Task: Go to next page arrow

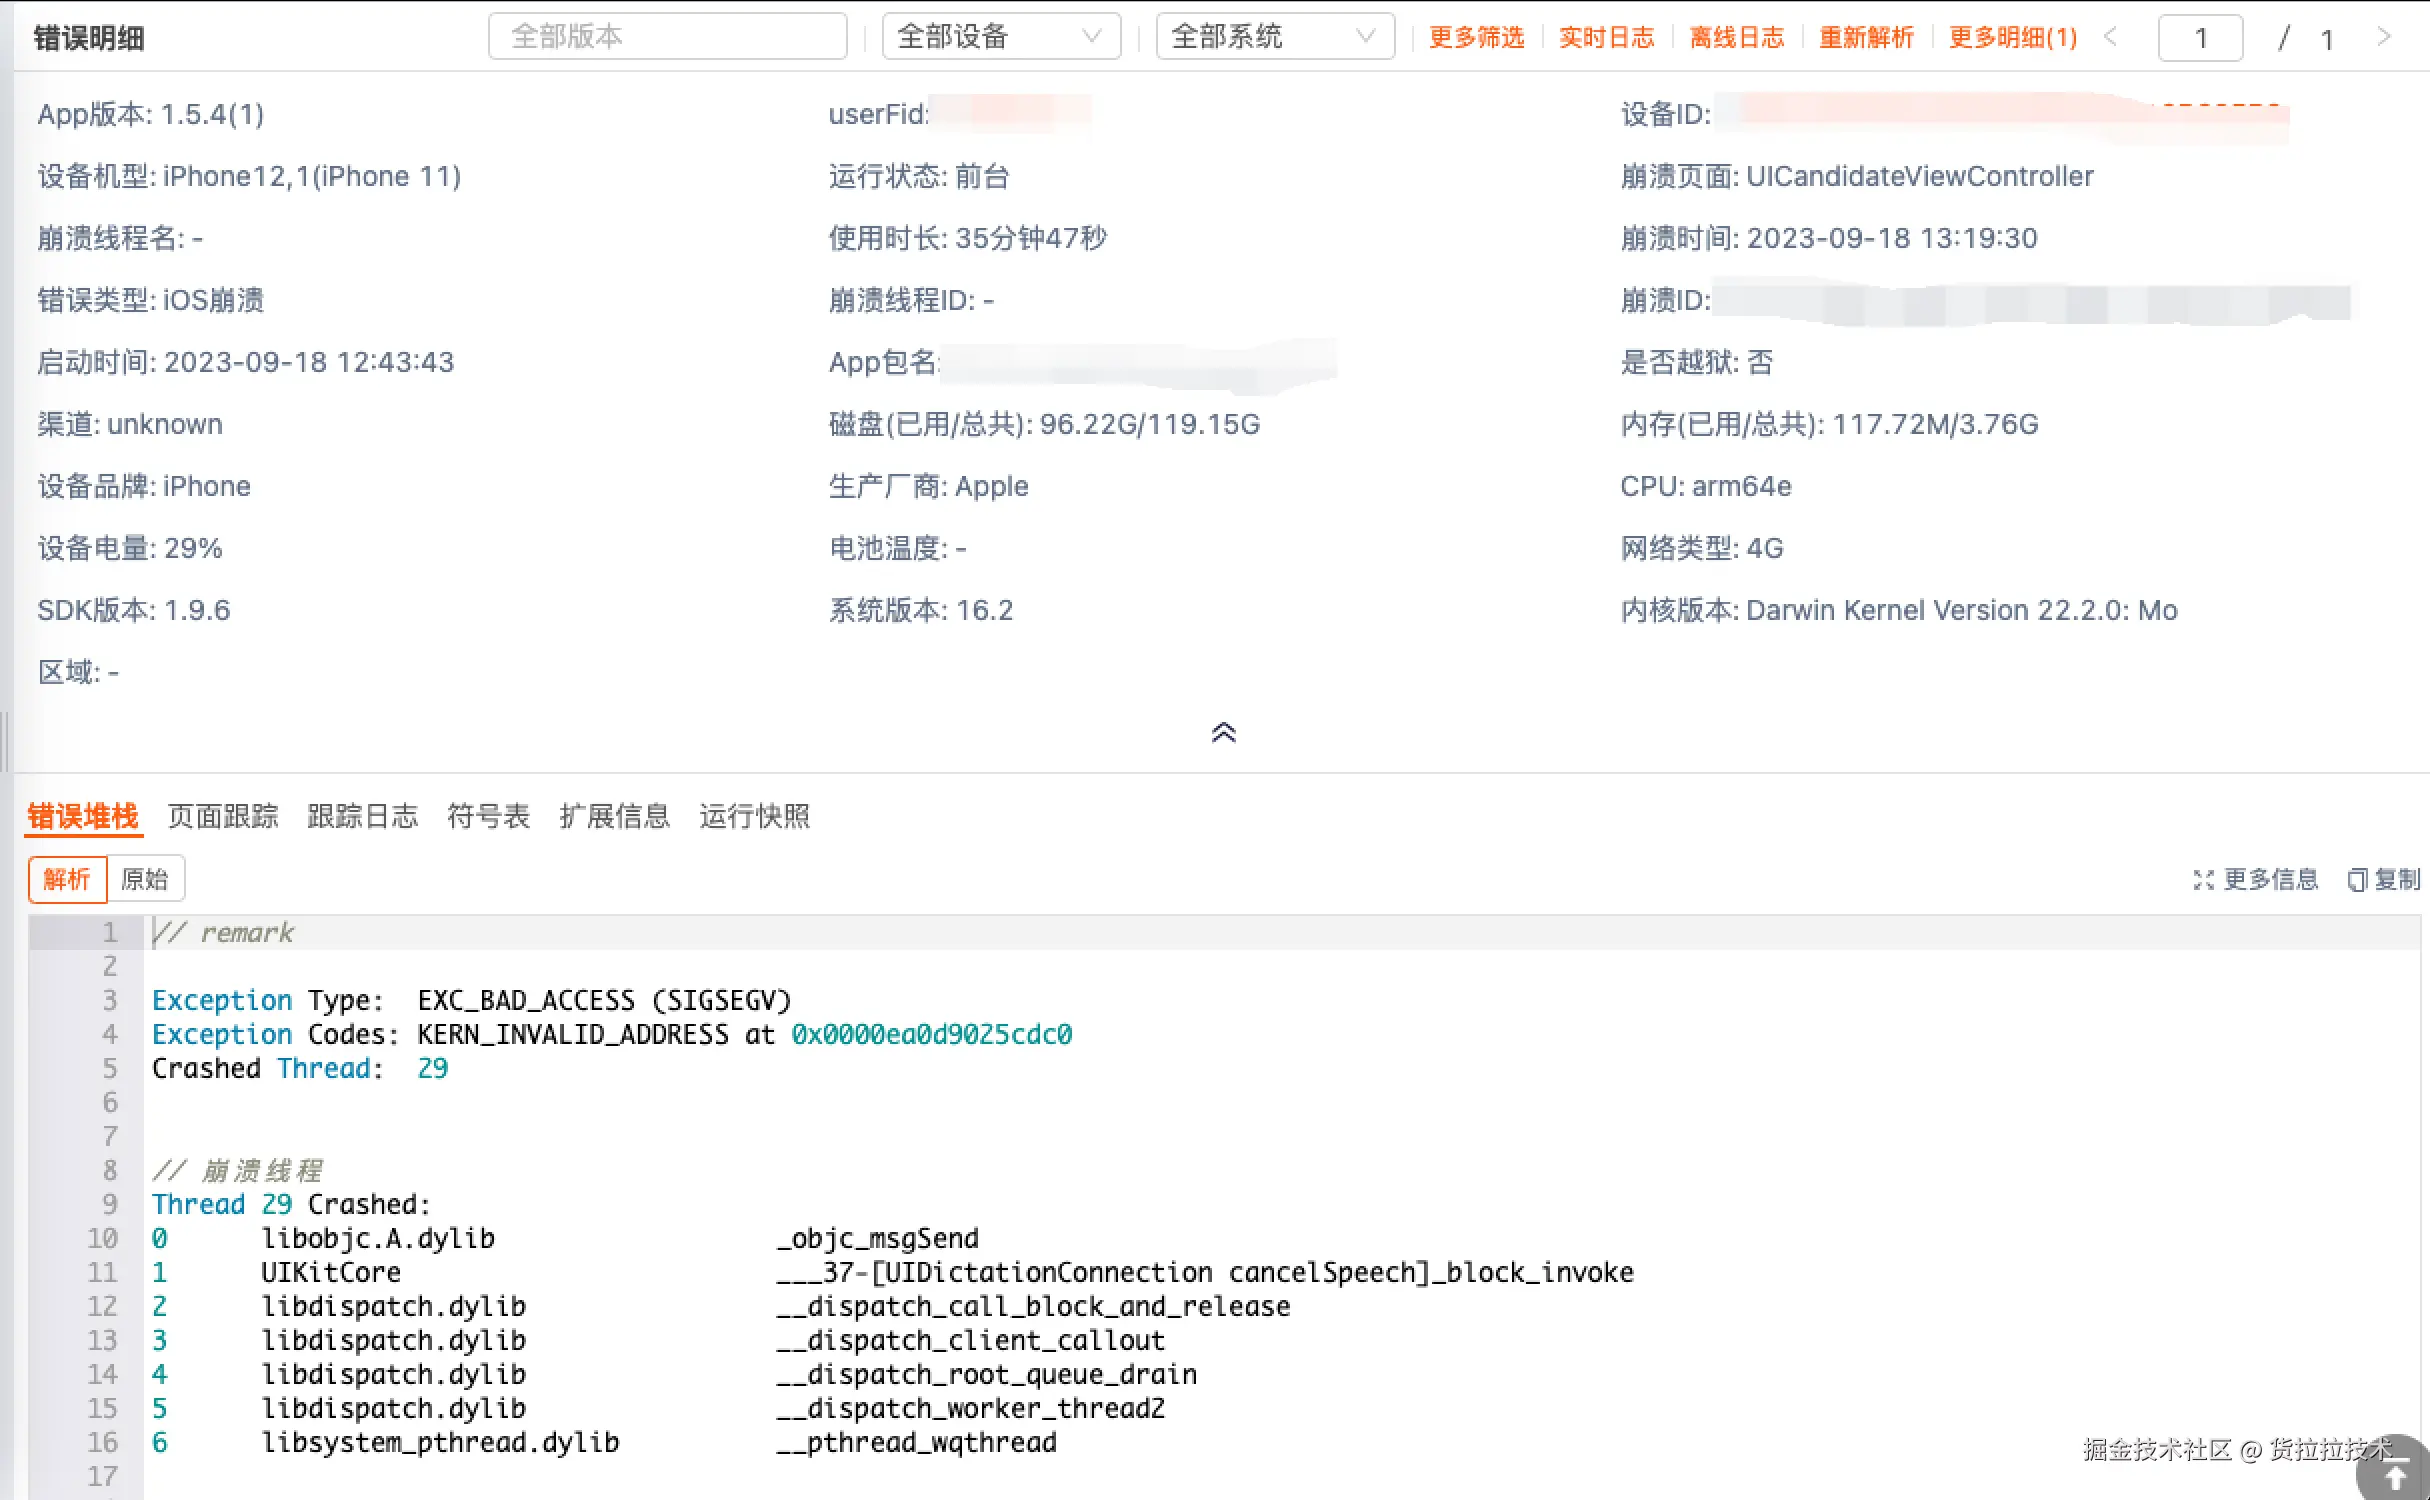Action: coord(2384,37)
